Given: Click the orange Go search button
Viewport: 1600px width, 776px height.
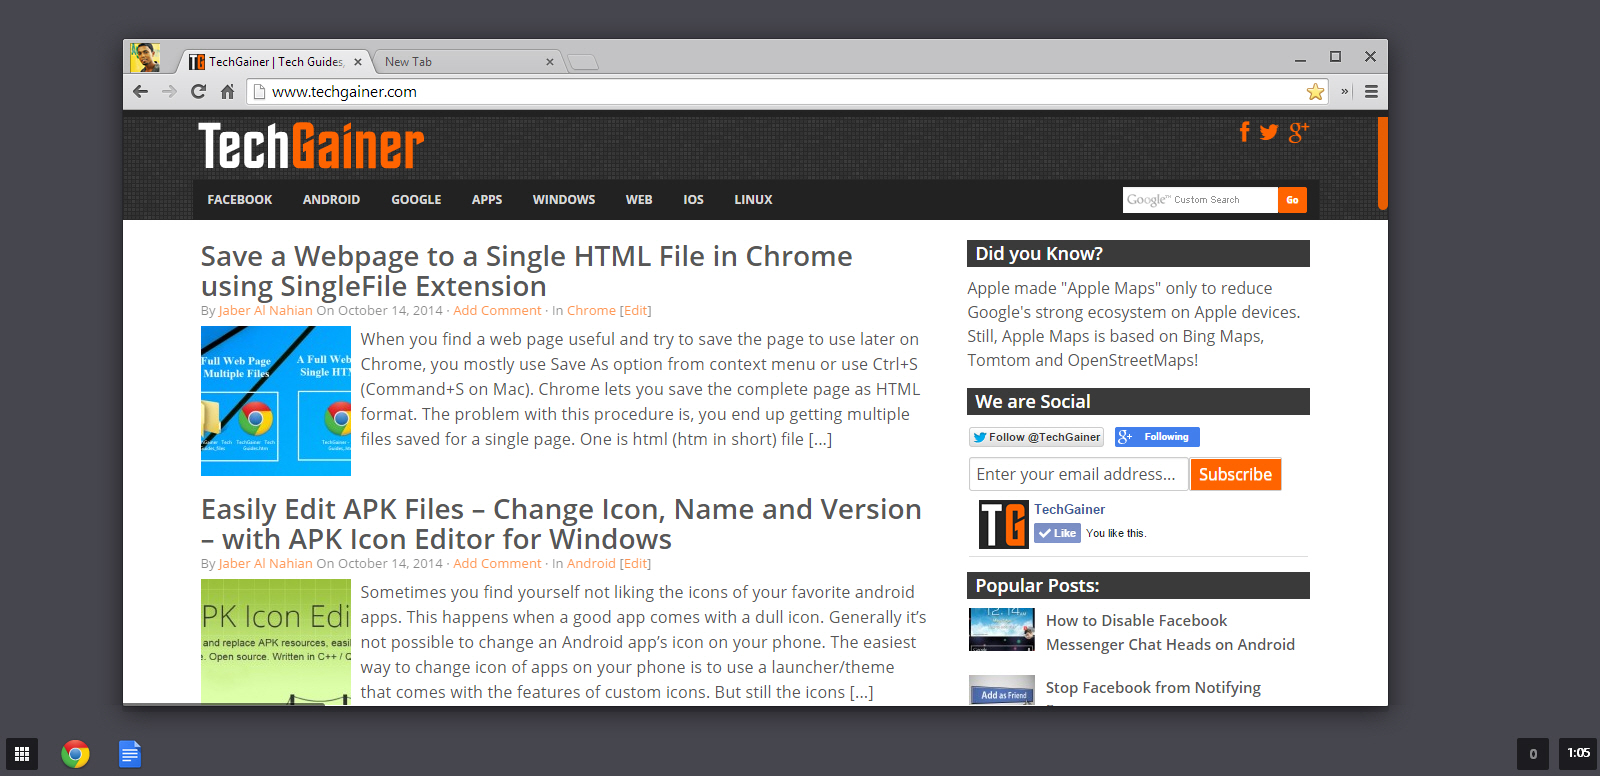Looking at the screenshot, I should pyautogui.click(x=1292, y=200).
